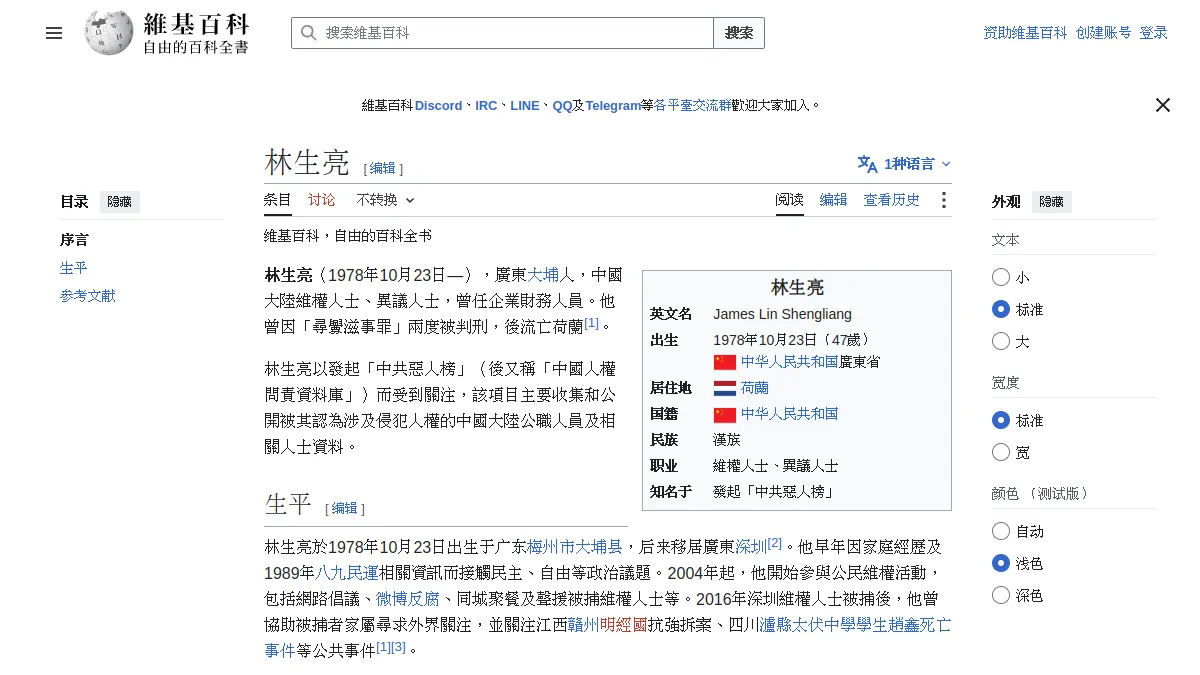Screen dimensions: 1200x675
Task: Select 小 text size
Action: (1001, 277)
